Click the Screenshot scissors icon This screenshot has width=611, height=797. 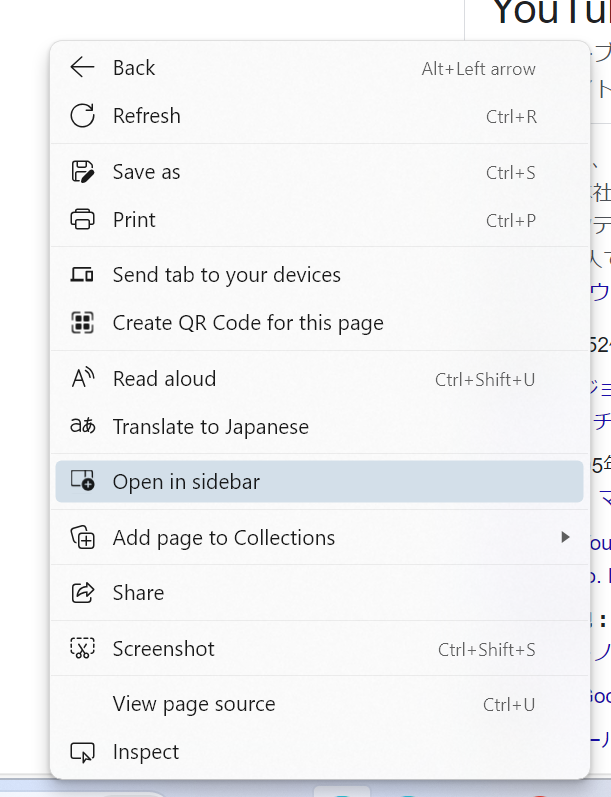pos(82,649)
